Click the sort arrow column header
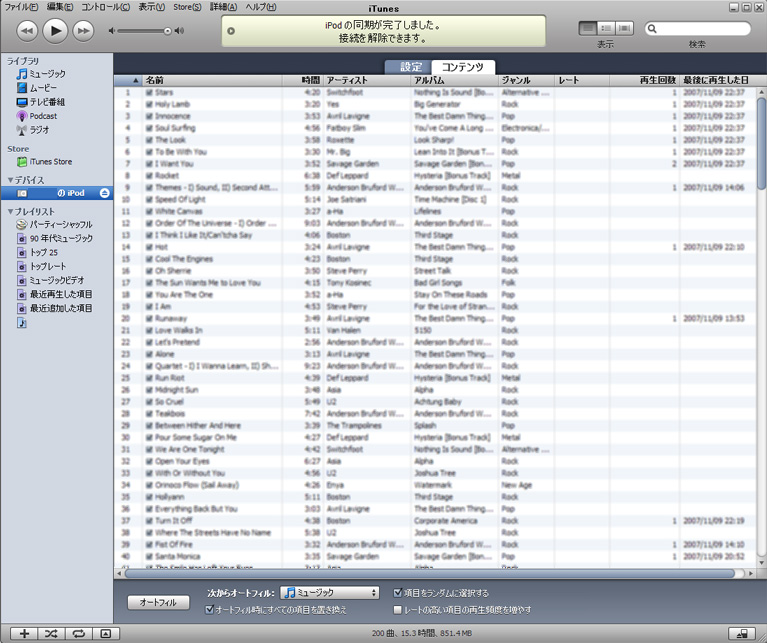767x643 pixels. tap(128, 80)
